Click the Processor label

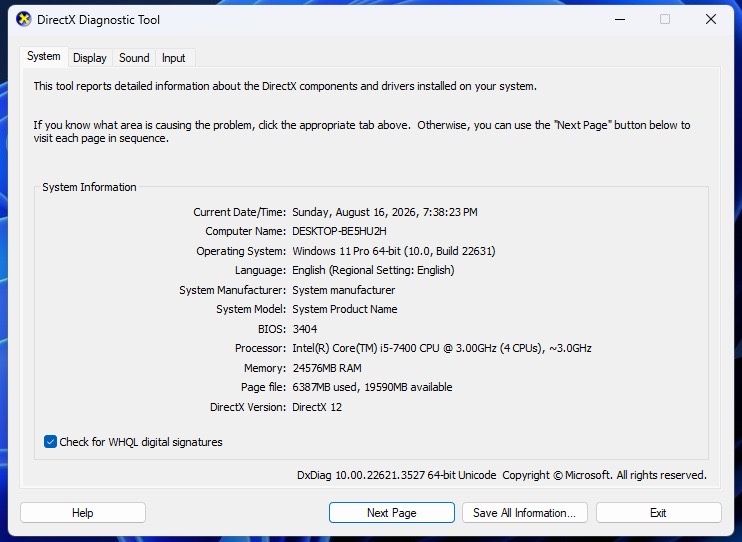261,348
